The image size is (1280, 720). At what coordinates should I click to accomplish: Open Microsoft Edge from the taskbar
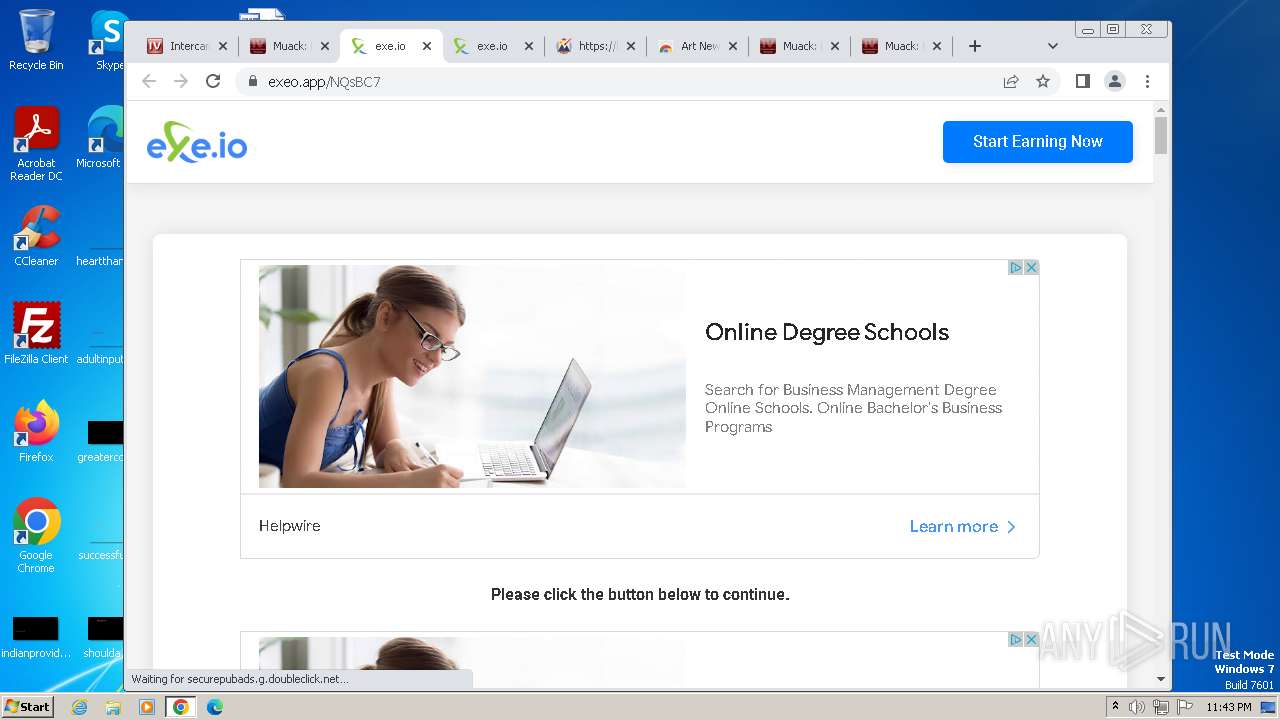click(215, 707)
